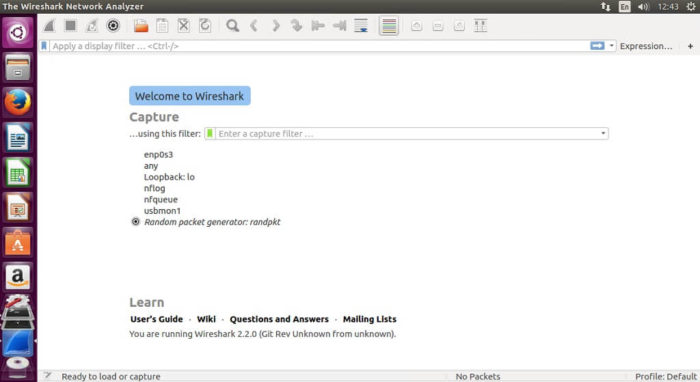
Task: Go forward to next packet
Action: (x=275, y=26)
